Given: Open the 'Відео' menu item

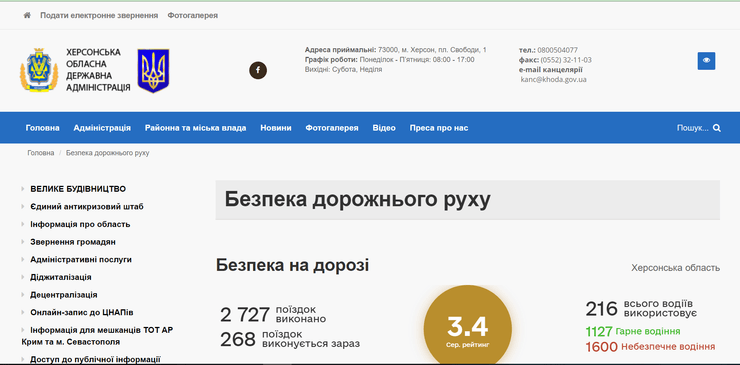Looking at the screenshot, I should (x=384, y=128).
